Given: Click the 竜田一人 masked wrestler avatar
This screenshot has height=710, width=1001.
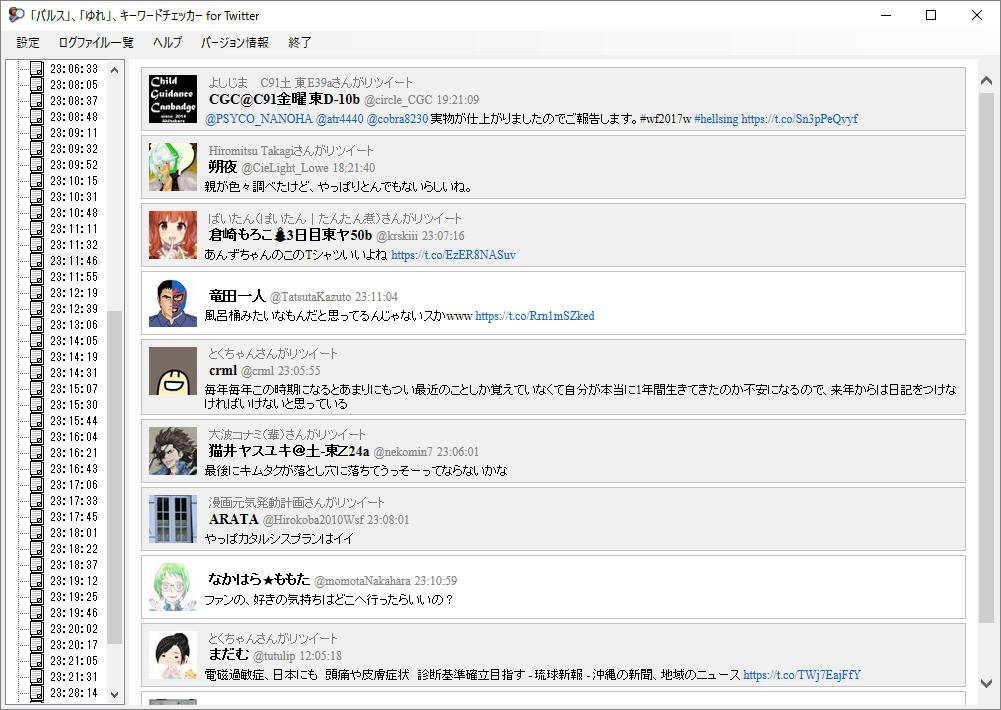Looking at the screenshot, I should [173, 303].
